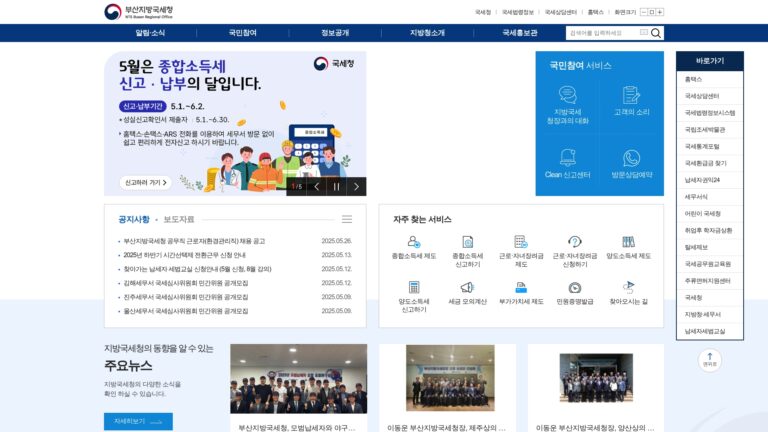Switch to the 보도자료 tab
Viewport: 768px width, 432px height.
click(179, 219)
